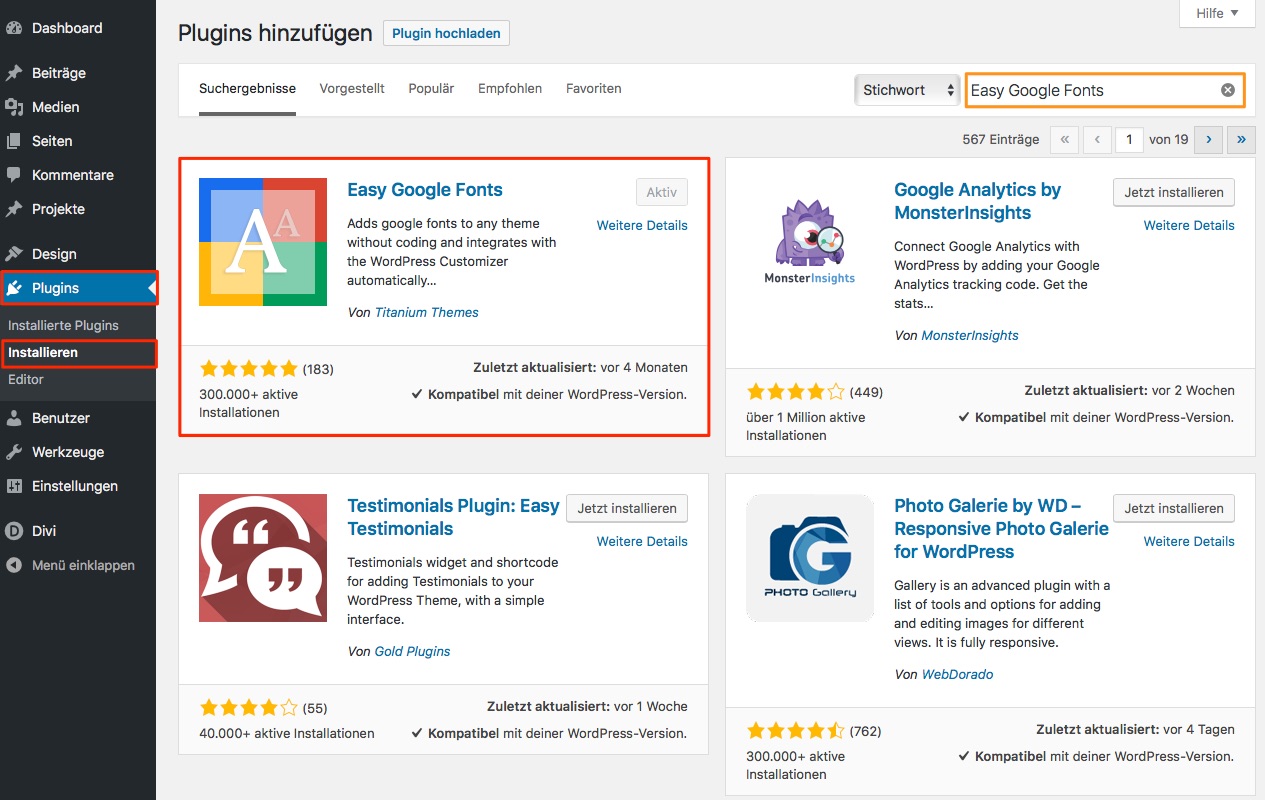Viewport: 1265px width, 800px height.
Task: Open the WebDorado author link
Action: pos(958,674)
